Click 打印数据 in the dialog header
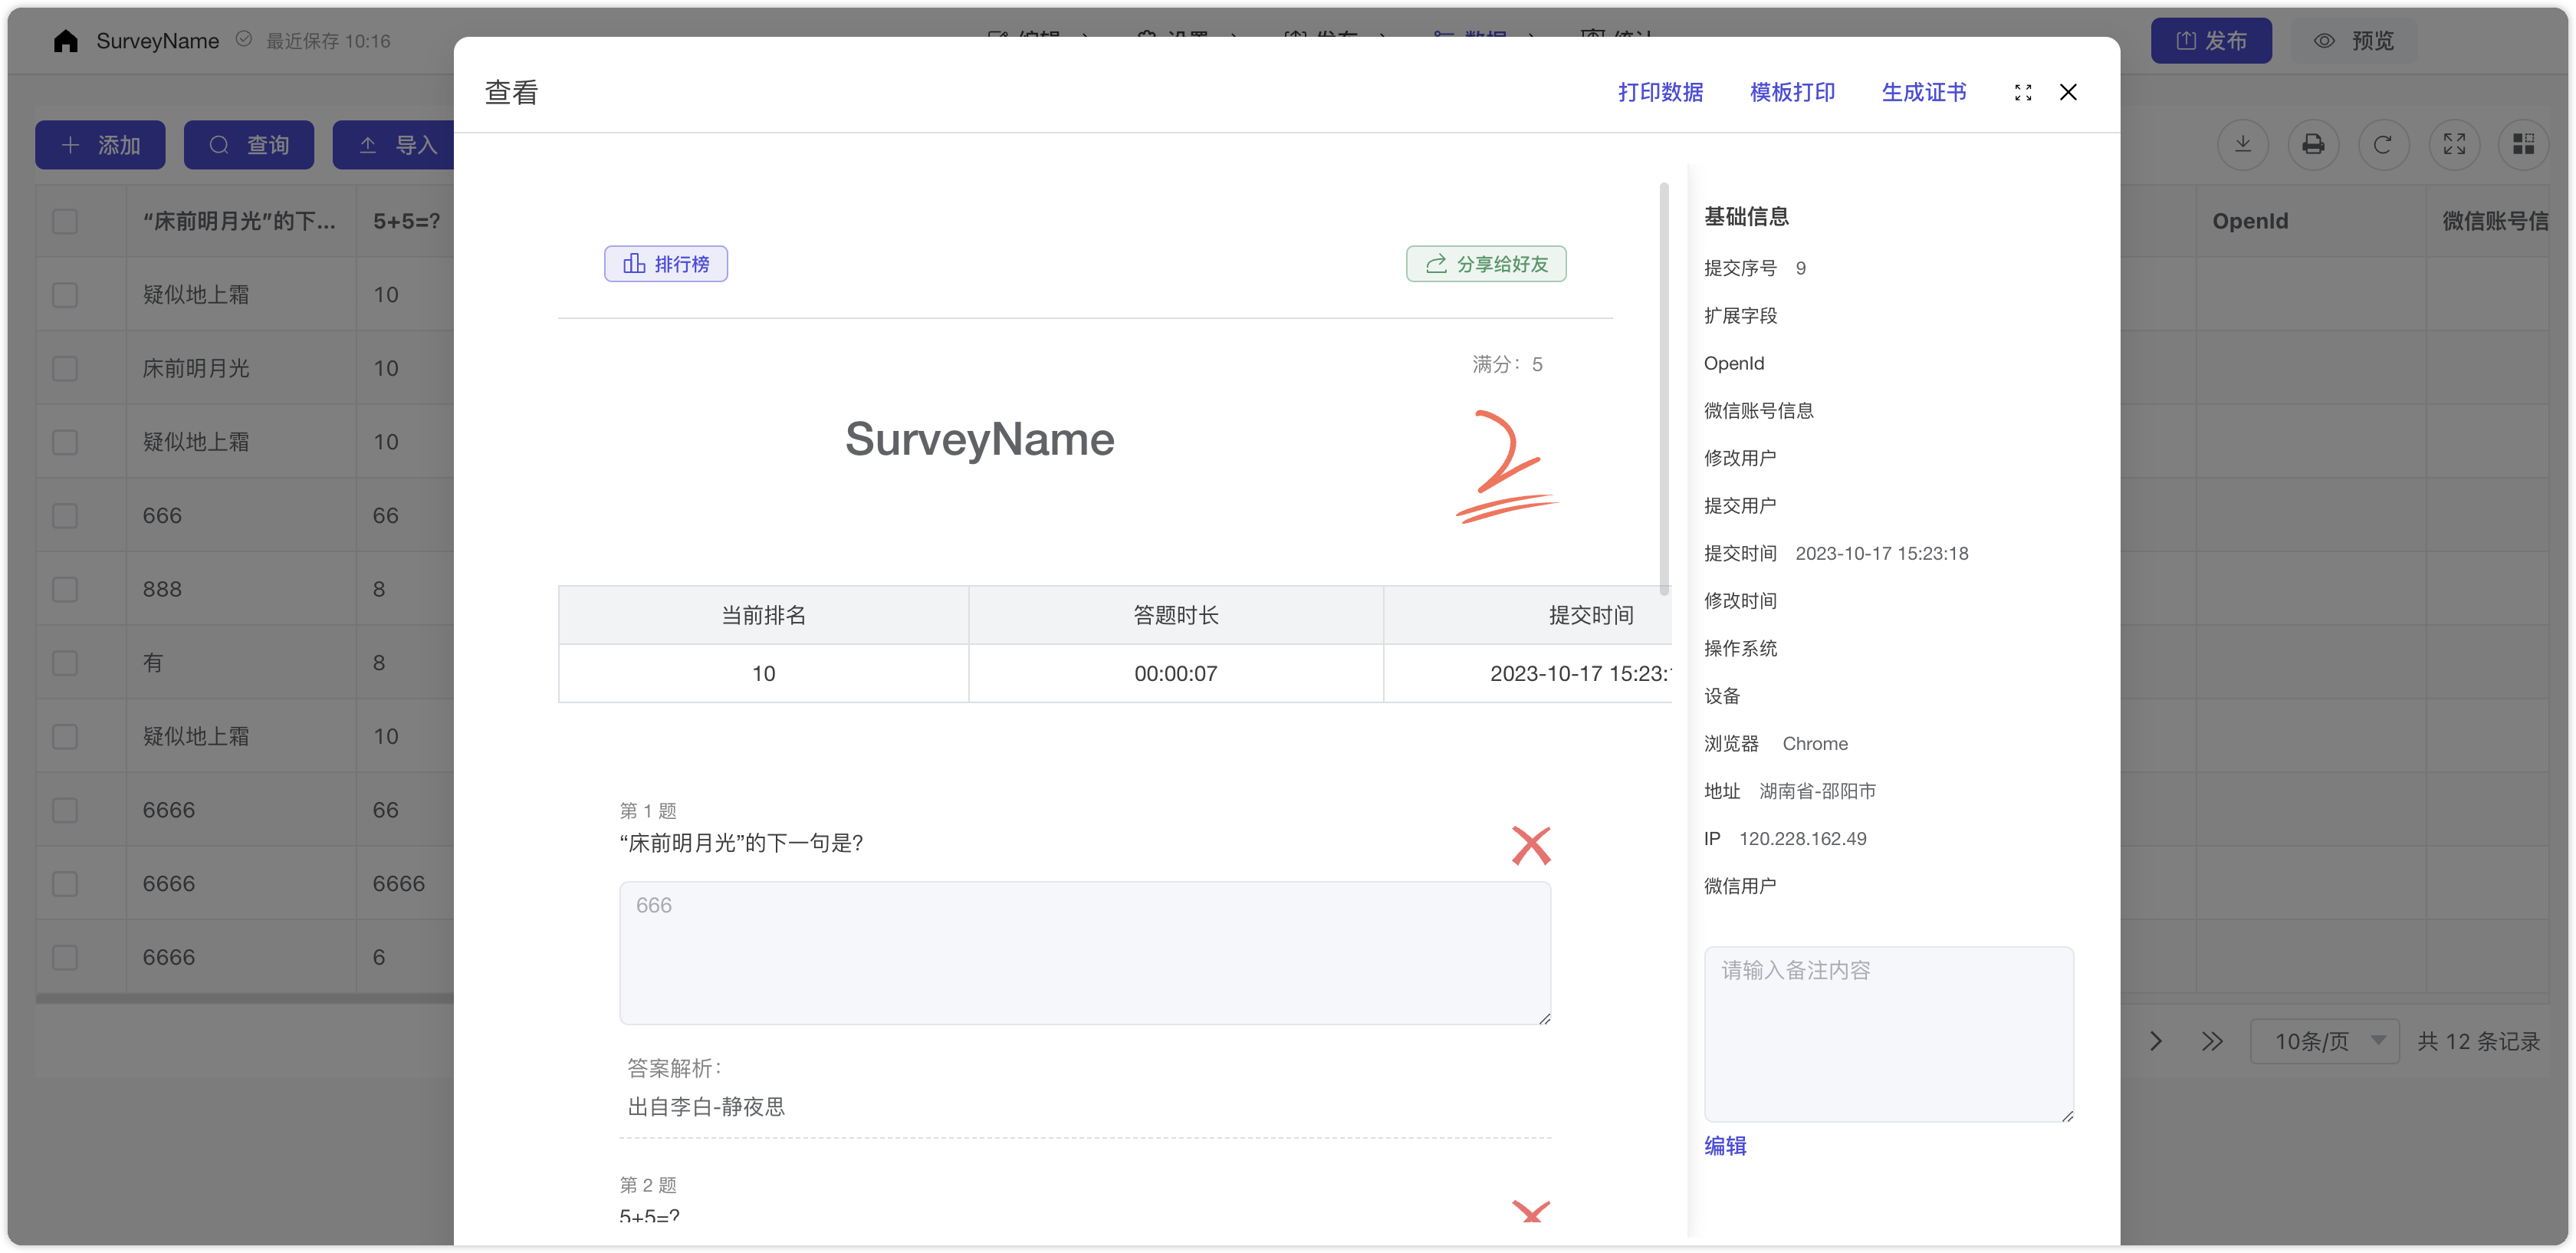This screenshot has height=1253, width=2576. pyautogui.click(x=1660, y=93)
